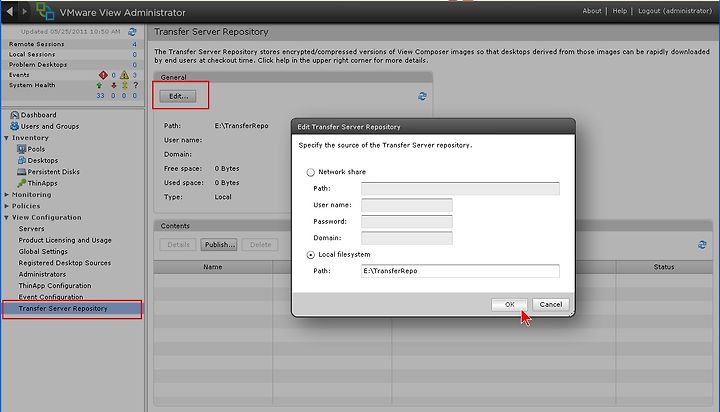The image size is (720, 412).
Task: Cancel the Edit Transfer Server Repository dialog
Action: pyautogui.click(x=551, y=305)
